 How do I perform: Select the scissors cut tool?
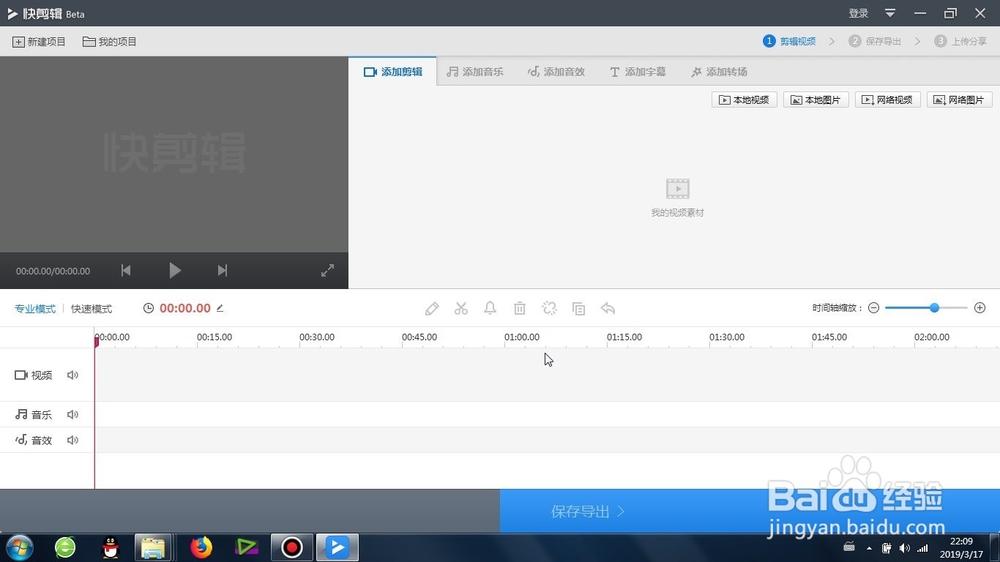(x=461, y=309)
